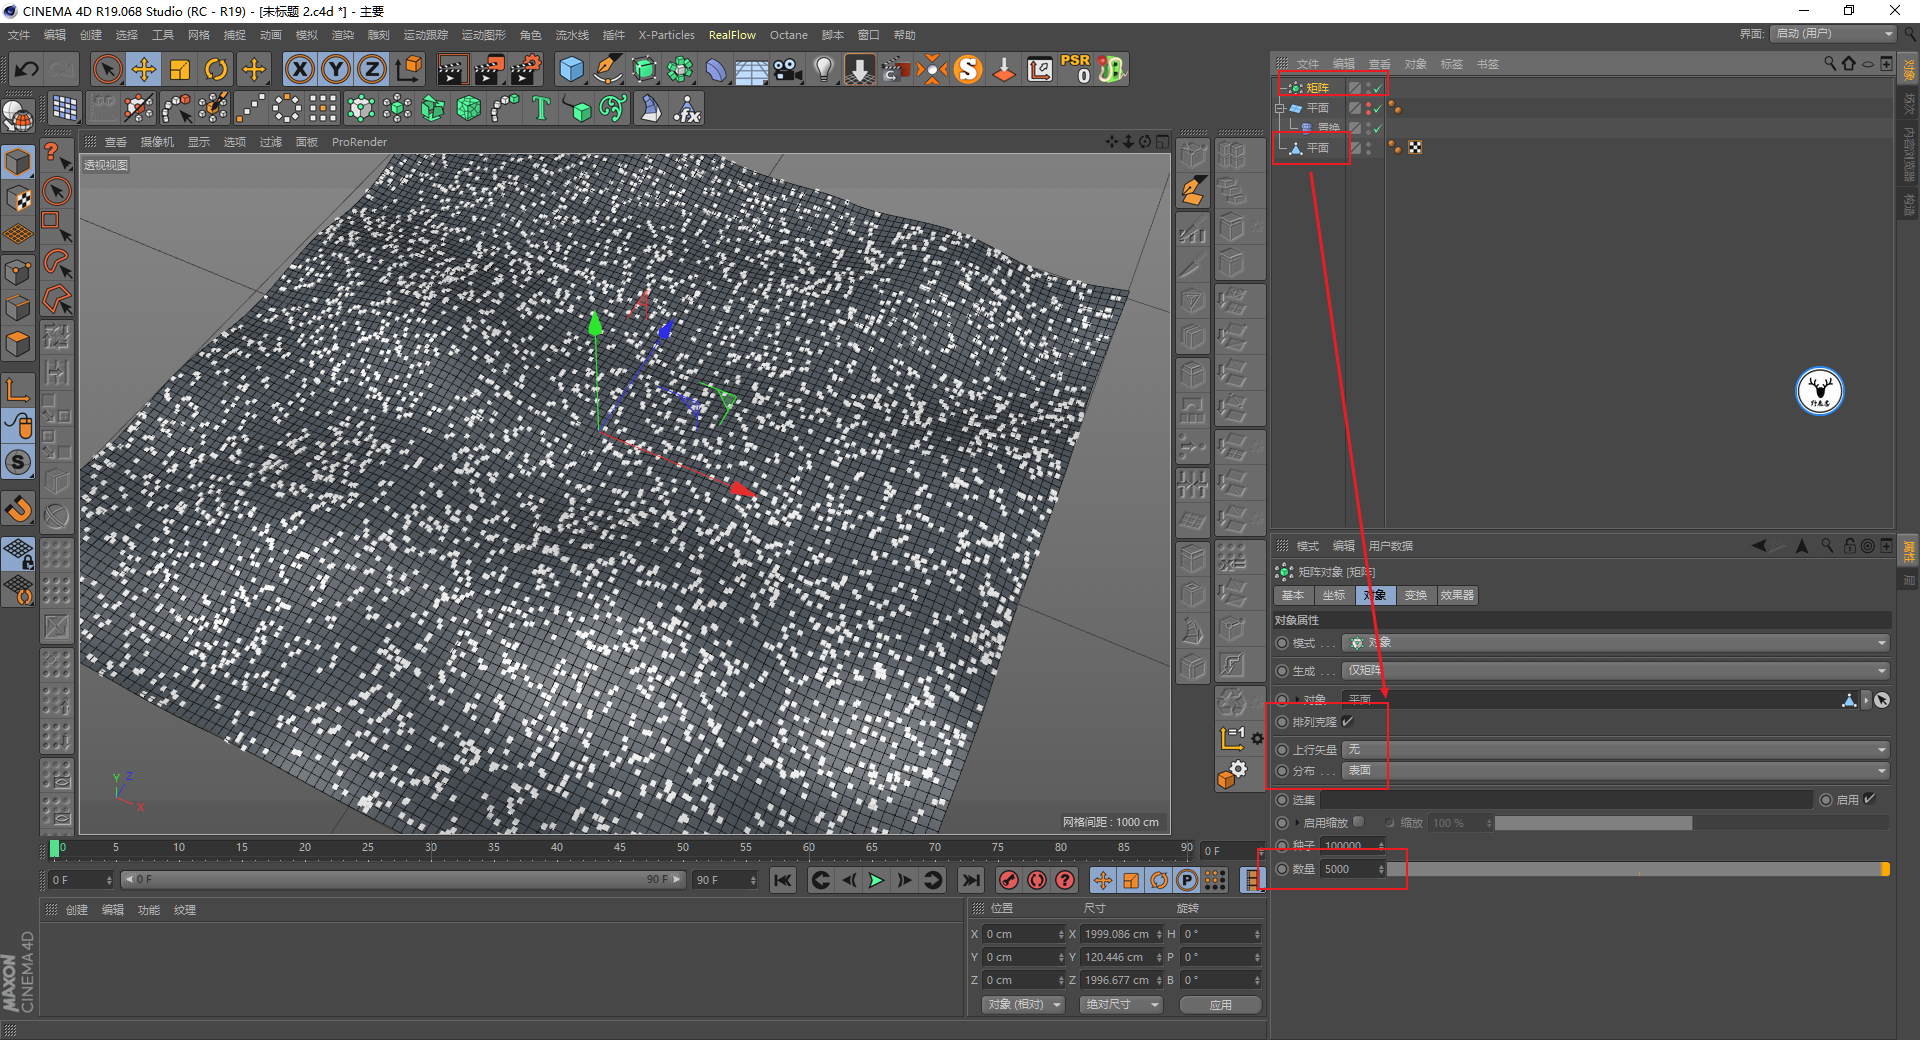Add a cube primitive object
1920x1040 pixels.
(x=571, y=69)
